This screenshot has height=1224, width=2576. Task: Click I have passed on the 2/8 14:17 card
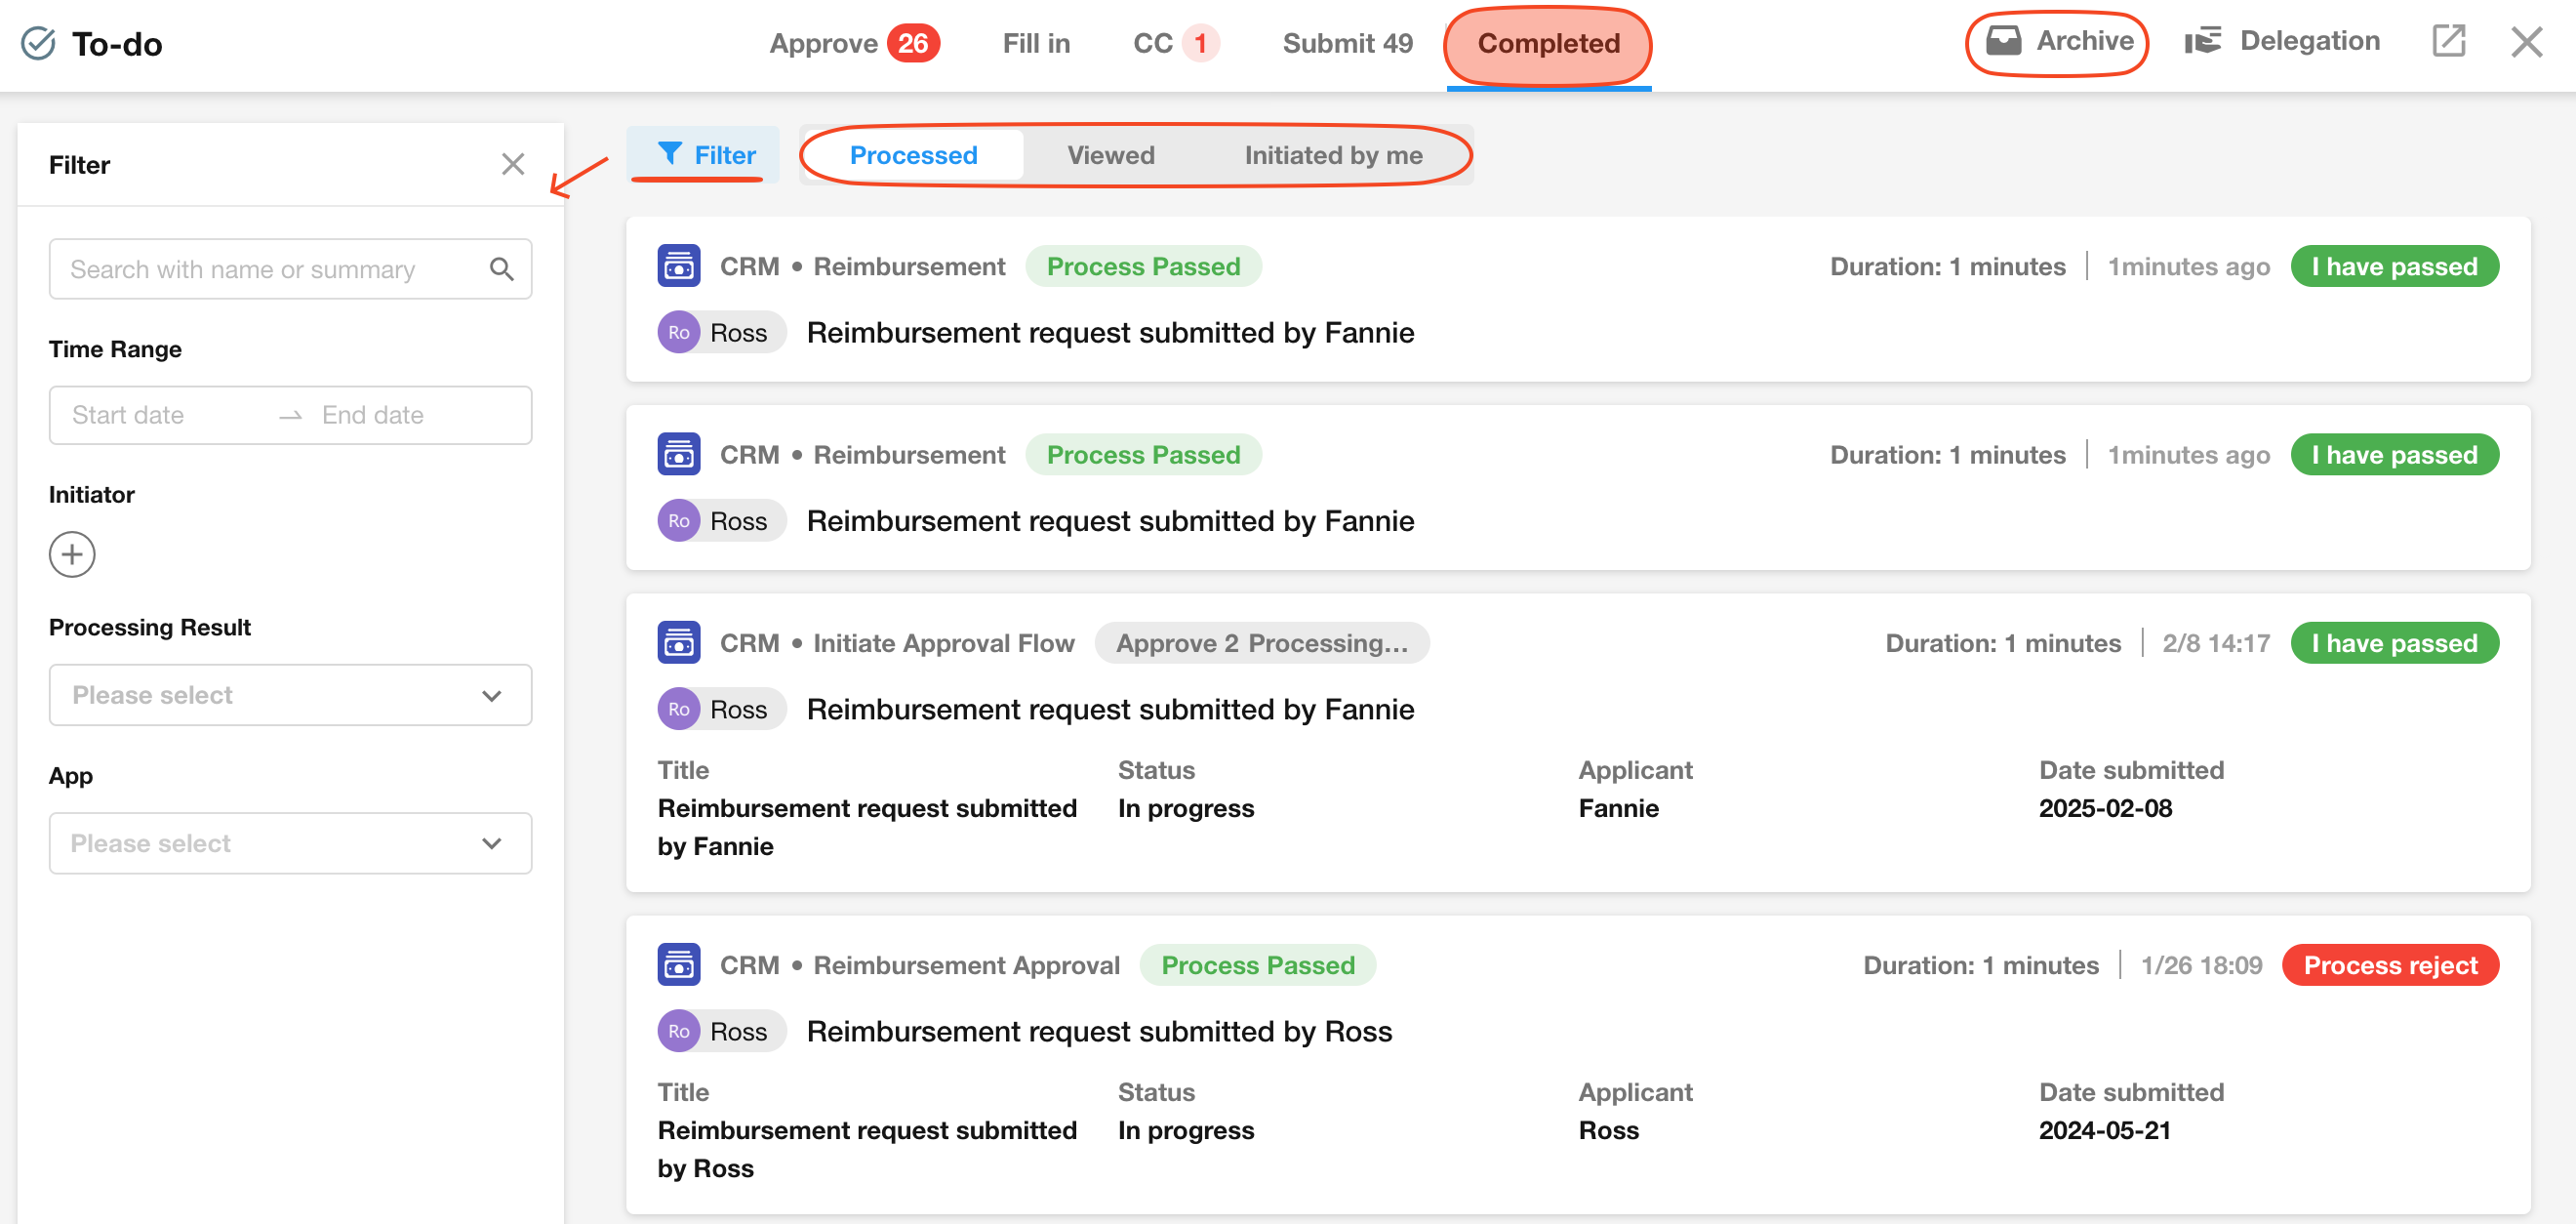coord(2394,642)
